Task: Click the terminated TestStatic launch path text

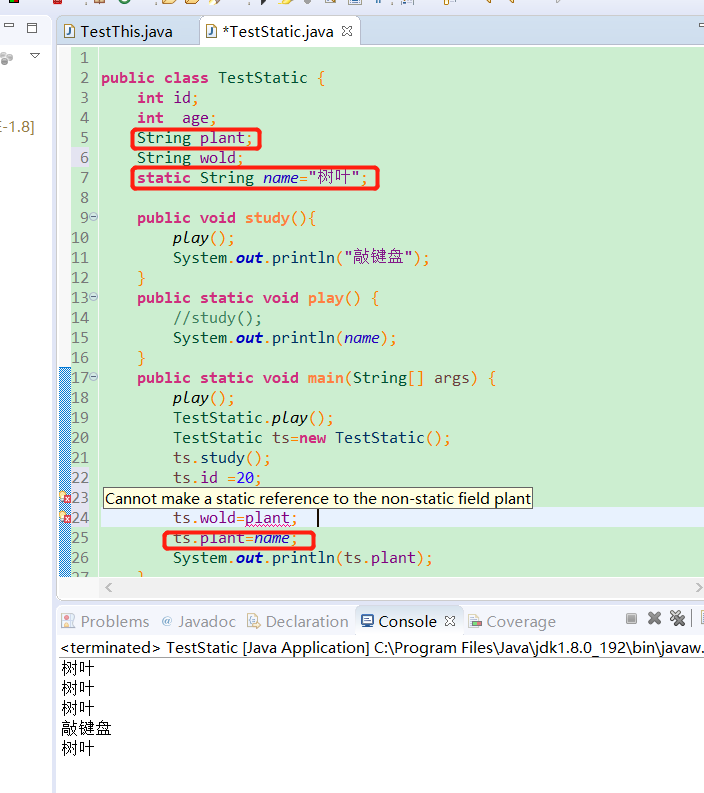Action: [382, 648]
